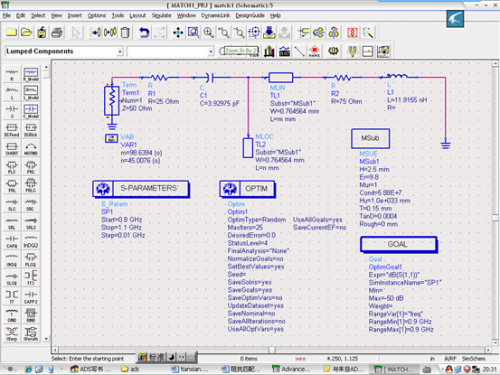Open the File menu

7,15
